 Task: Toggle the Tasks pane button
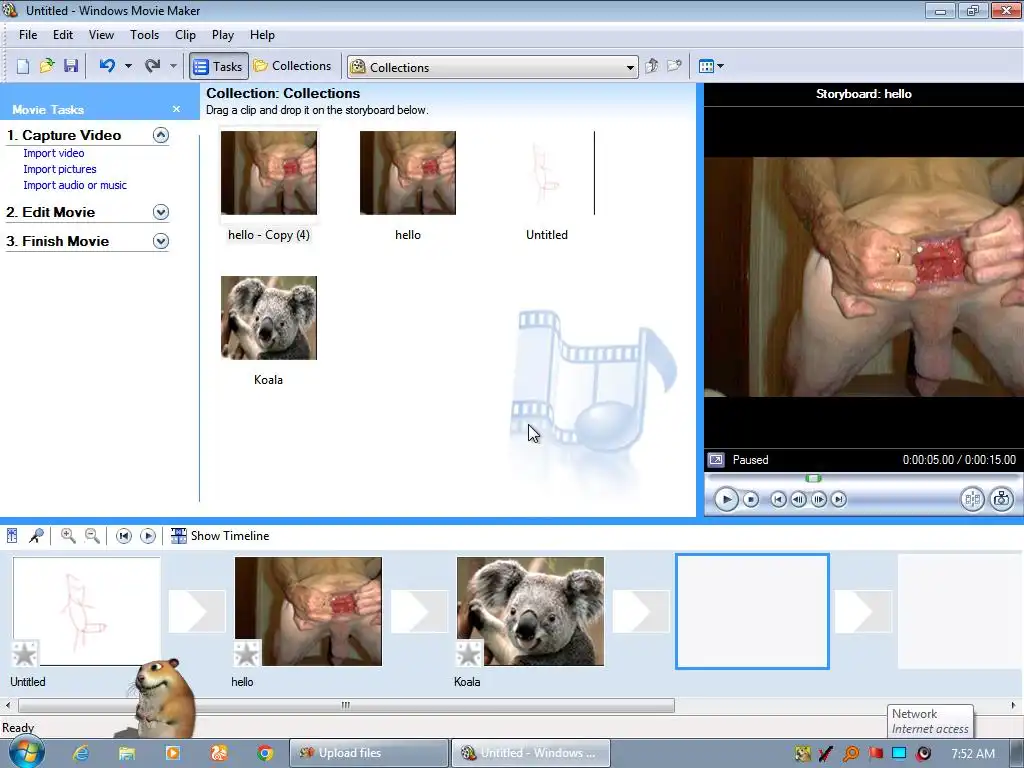coord(219,67)
